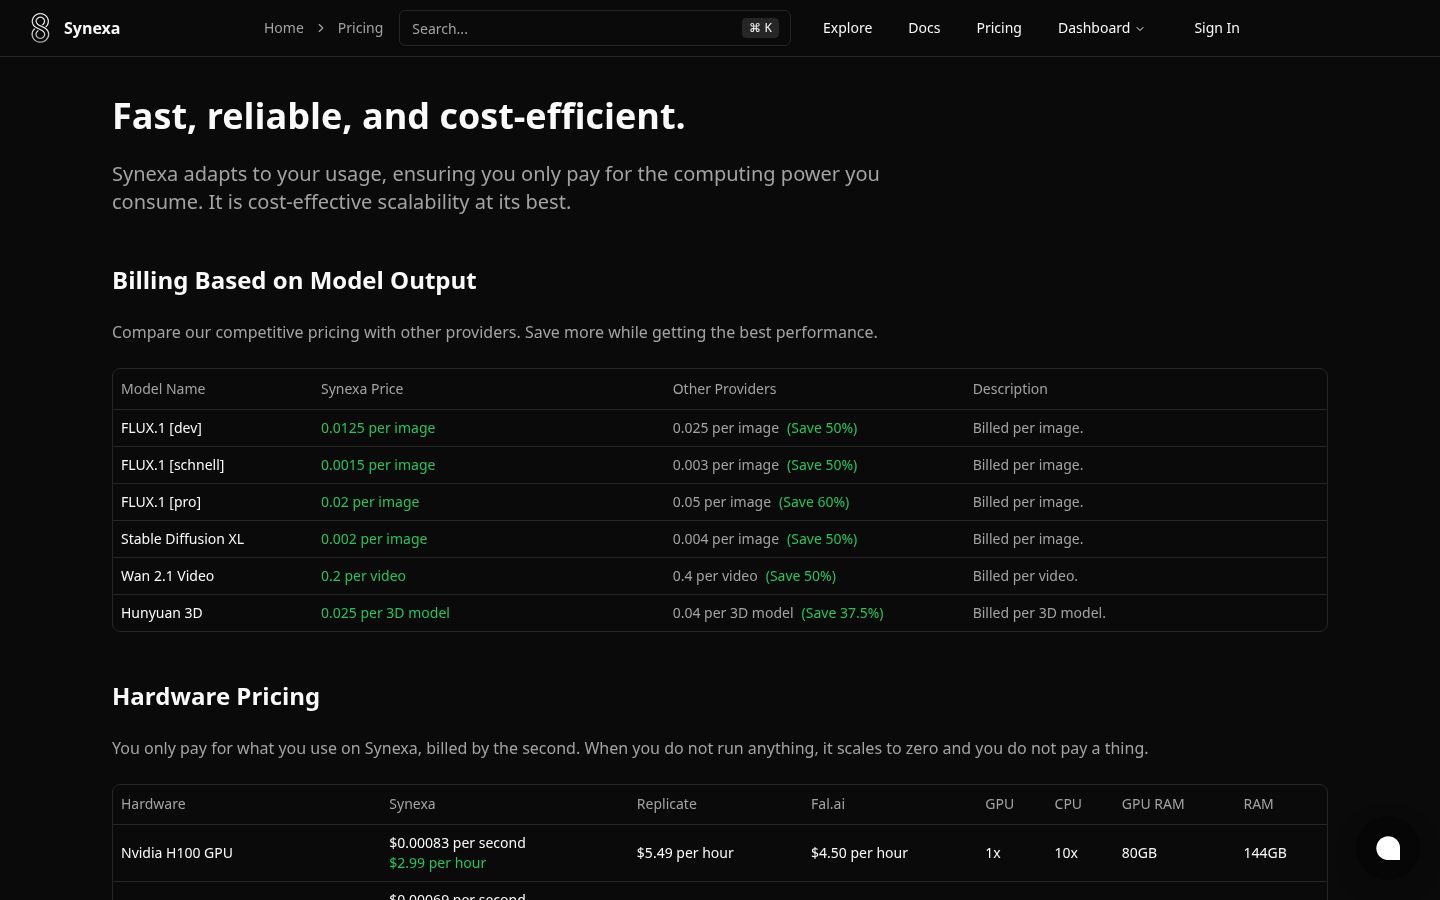The width and height of the screenshot is (1440, 900).
Task: Click the Save 60% label
Action: pyautogui.click(x=814, y=502)
